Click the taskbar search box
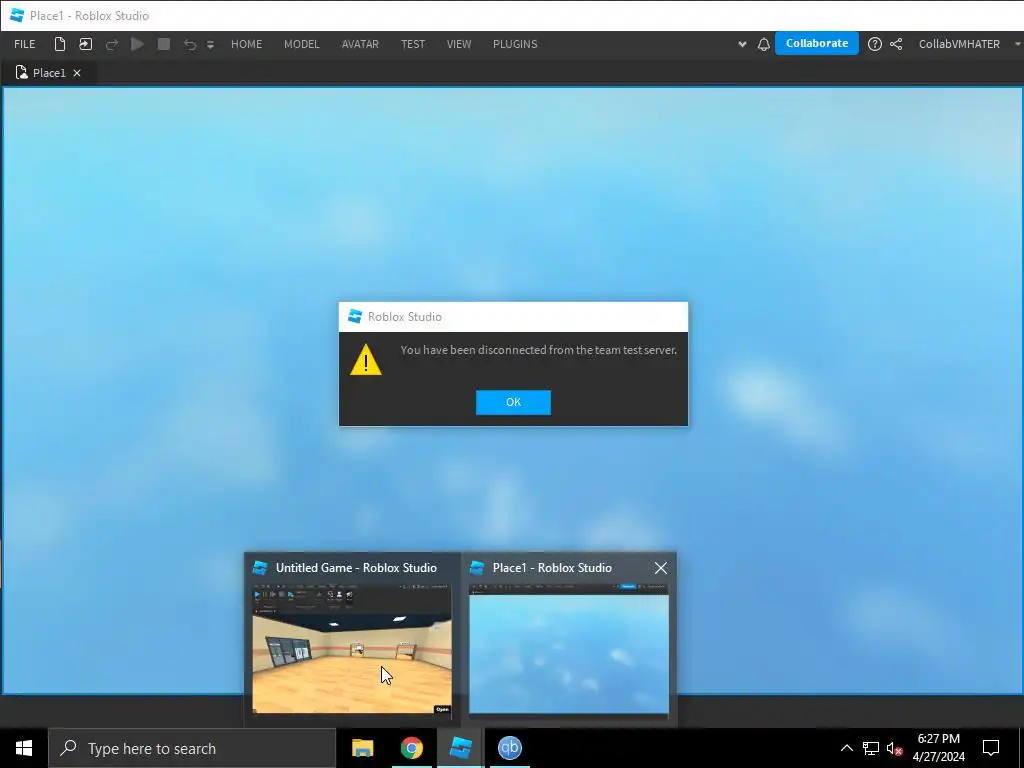The height and width of the screenshot is (768, 1024). (x=192, y=748)
